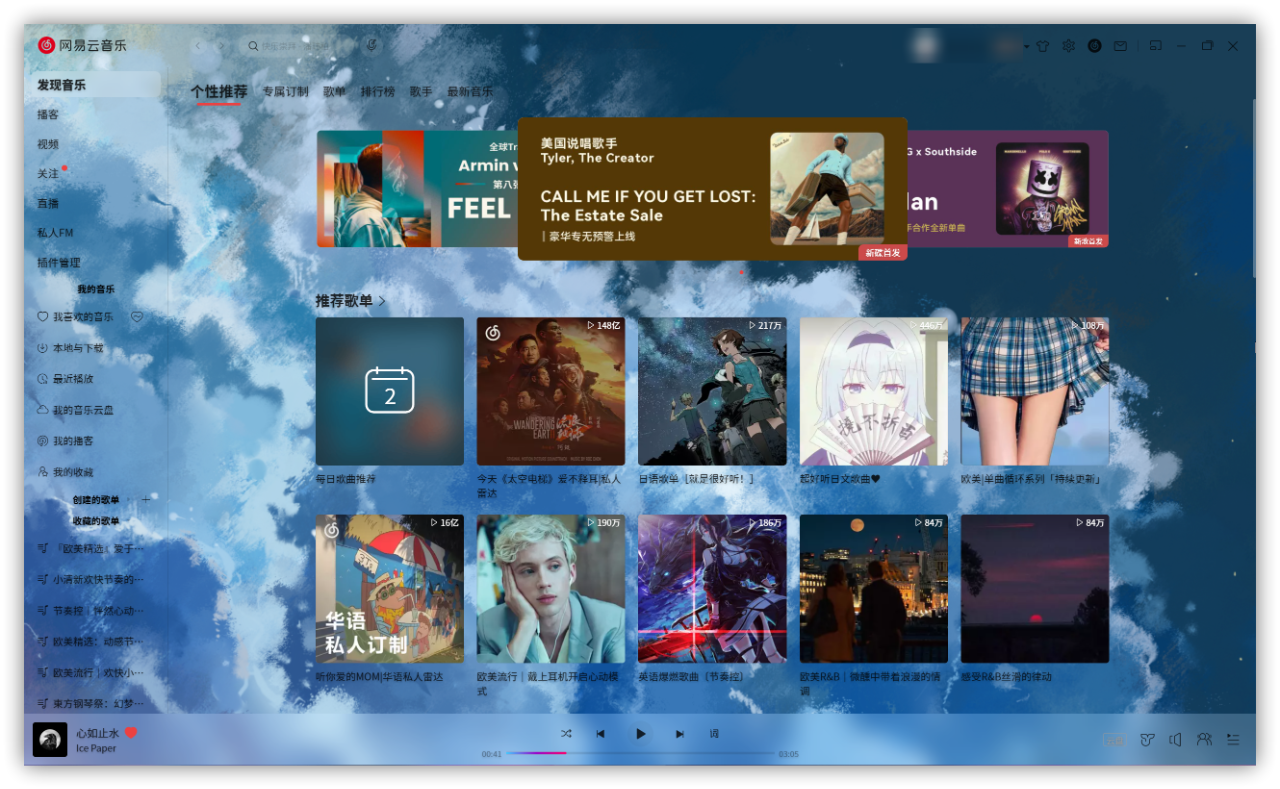Open the user account dropdown arrow
The height and width of the screenshot is (789, 1280).
1026,46
